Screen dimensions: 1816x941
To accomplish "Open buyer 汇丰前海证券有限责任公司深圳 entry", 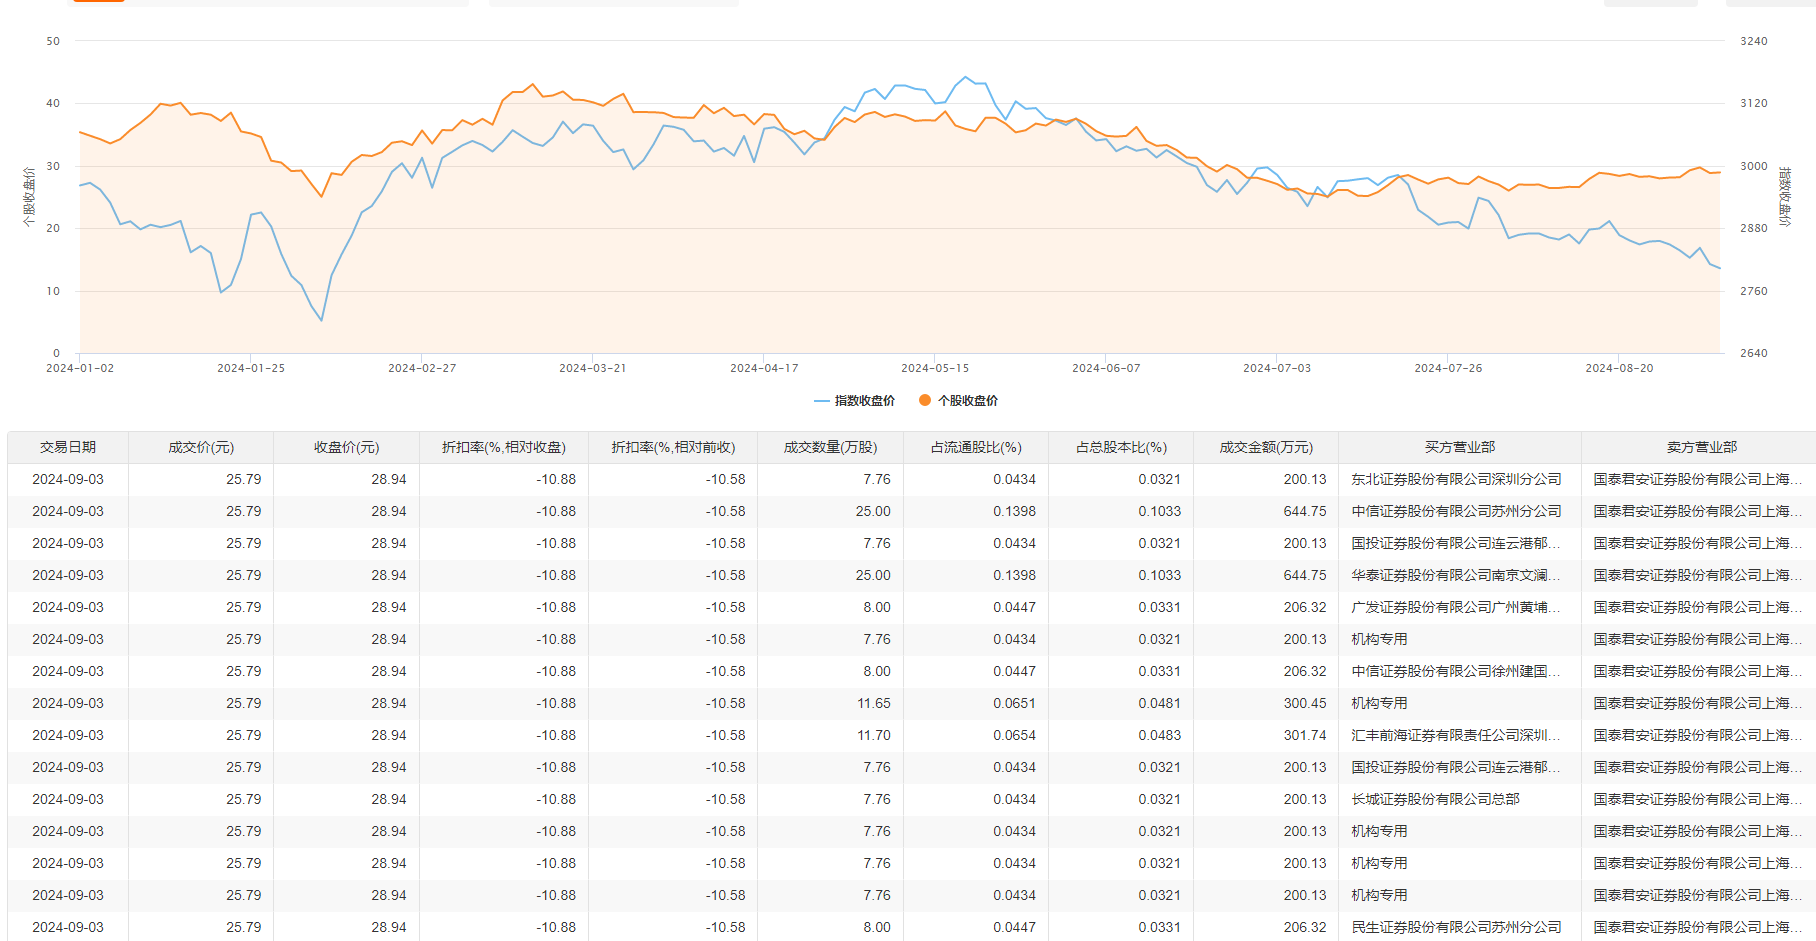I will coord(1455,735).
